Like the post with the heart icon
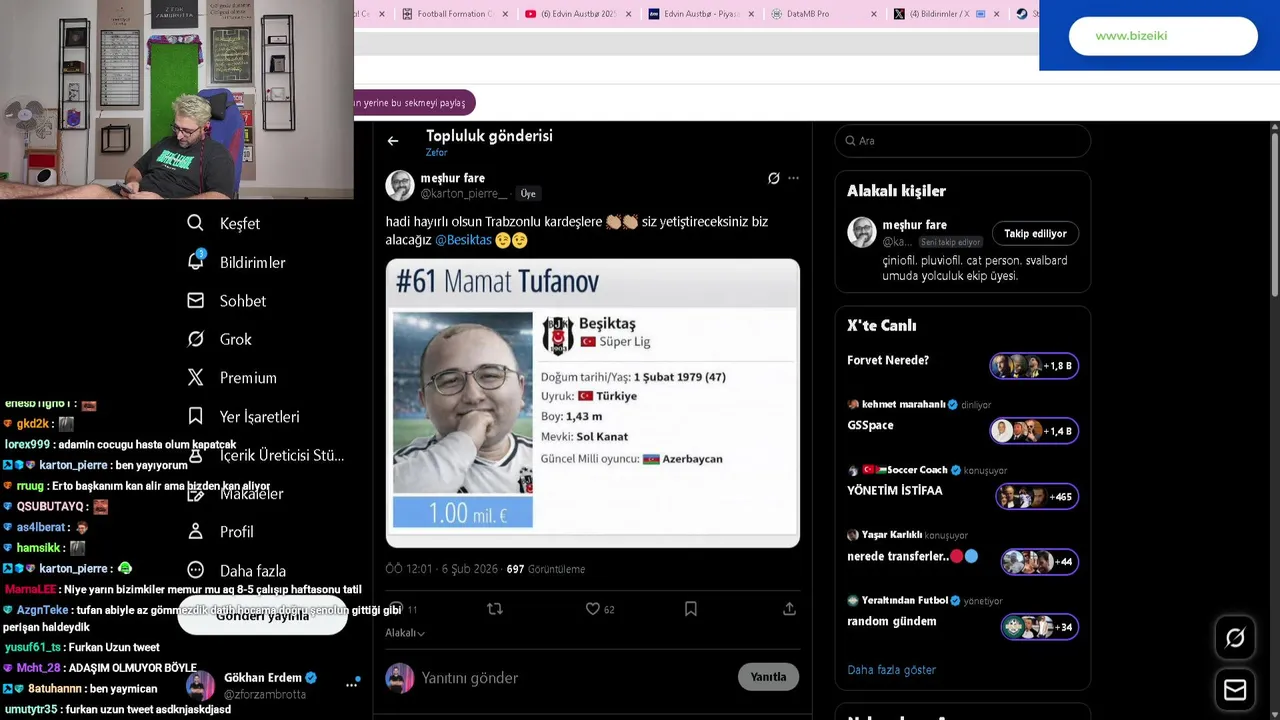Viewport: 1280px width, 720px height. [x=593, y=608]
